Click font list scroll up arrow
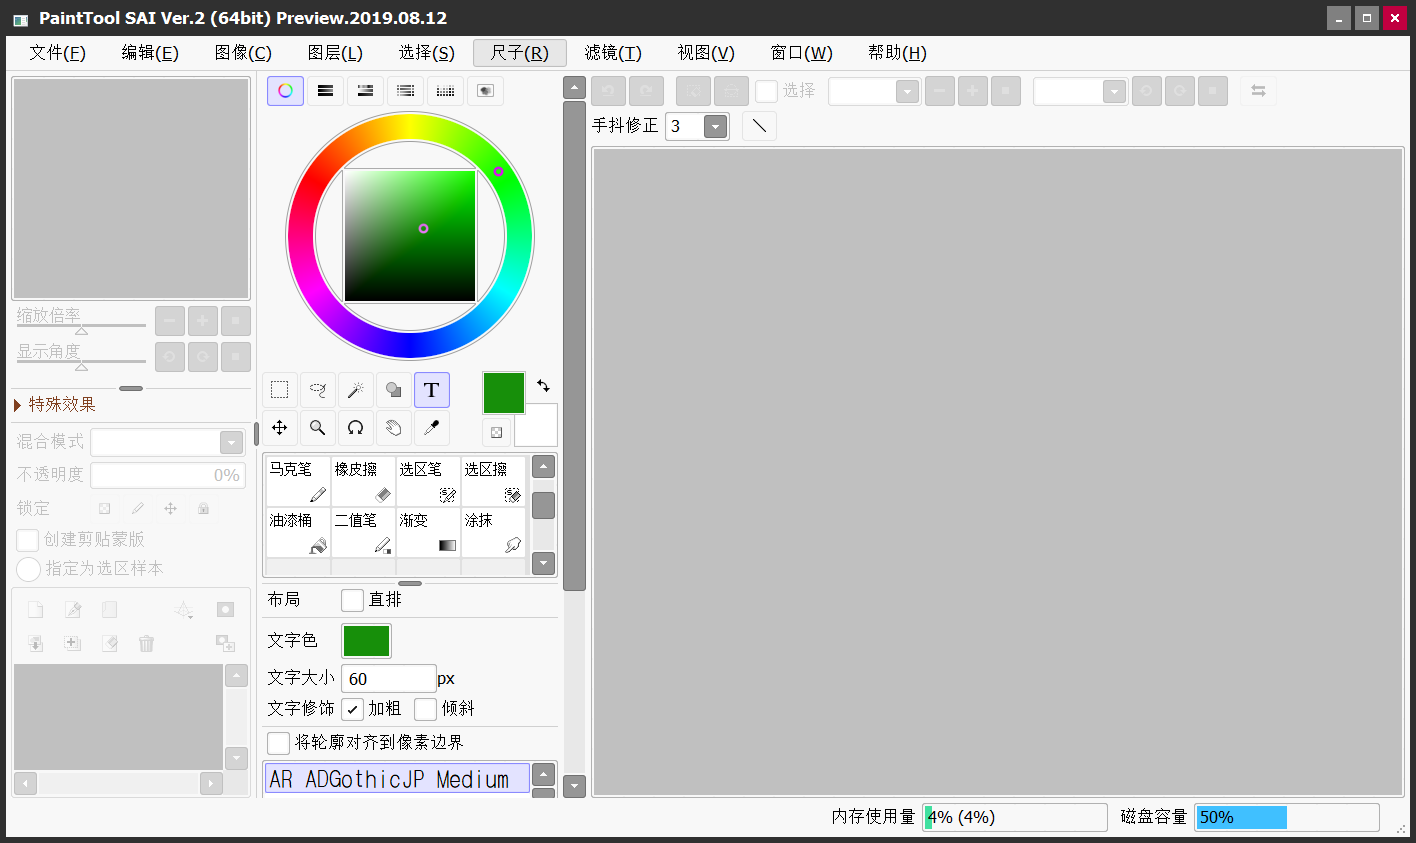The width and height of the screenshot is (1416, 843). (543, 774)
